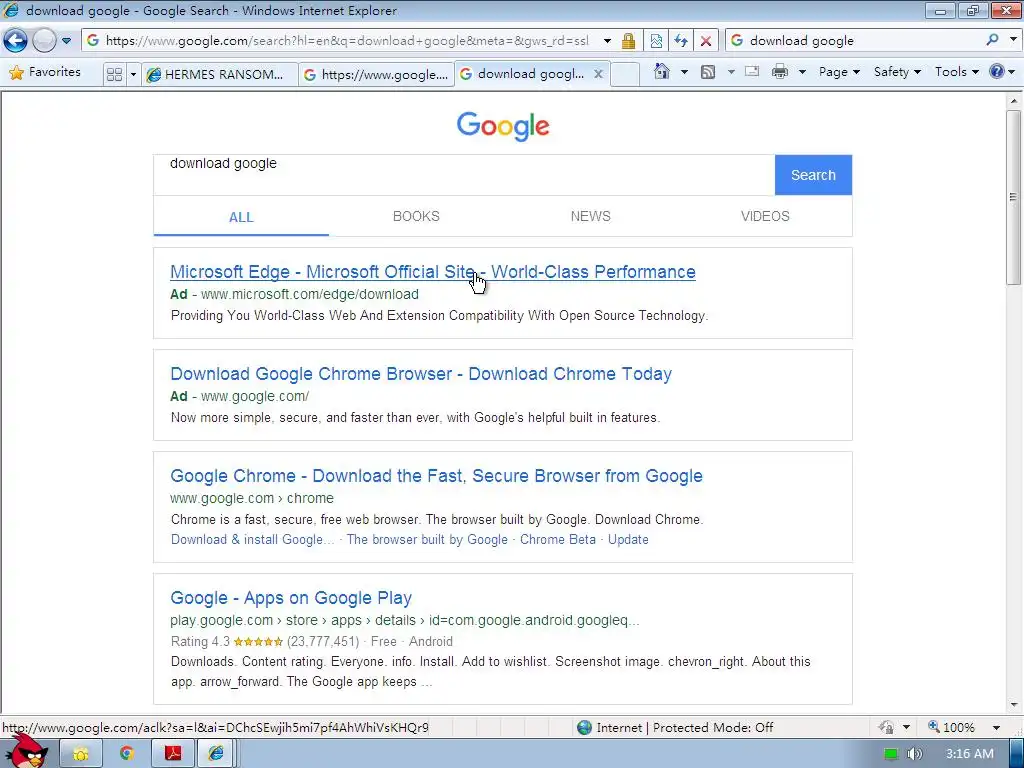This screenshot has width=1024, height=768.
Task: Expand the address bar URL history dropdown
Action: point(607,40)
